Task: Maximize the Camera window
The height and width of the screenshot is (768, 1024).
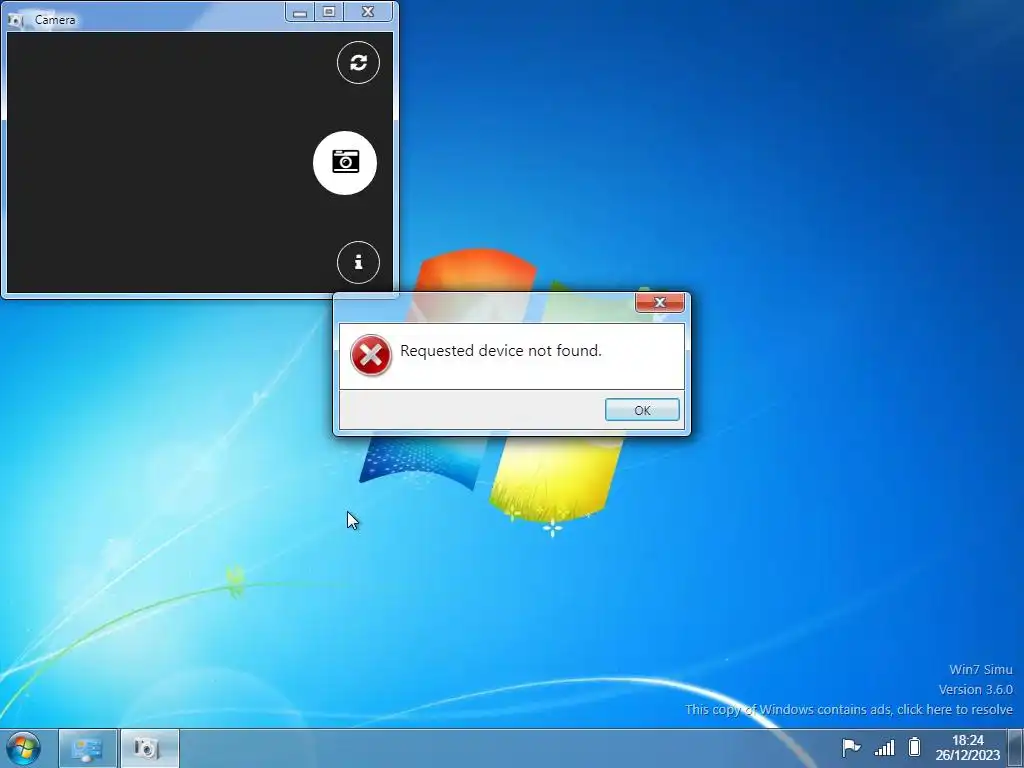Action: [328, 12]
